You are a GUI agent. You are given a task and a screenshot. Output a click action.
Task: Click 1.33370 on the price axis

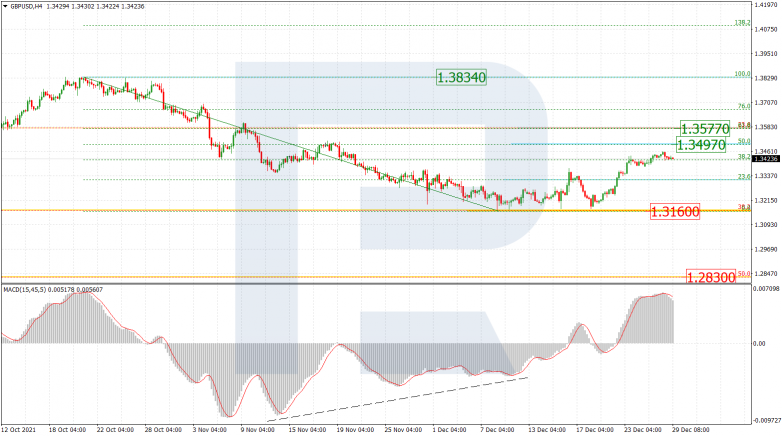(x=766, y=176)
